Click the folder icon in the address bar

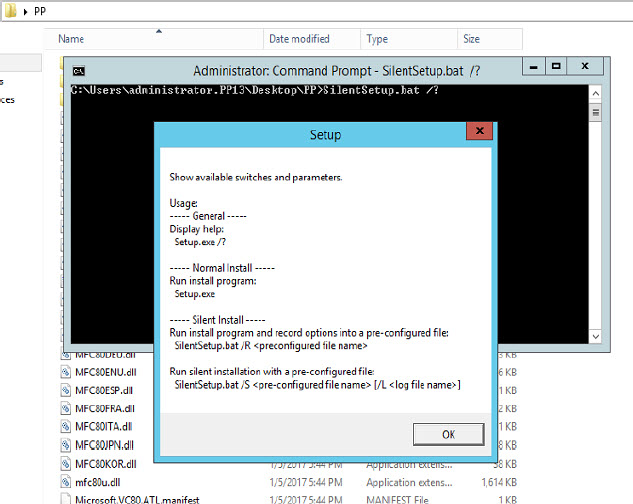point(10,12)
